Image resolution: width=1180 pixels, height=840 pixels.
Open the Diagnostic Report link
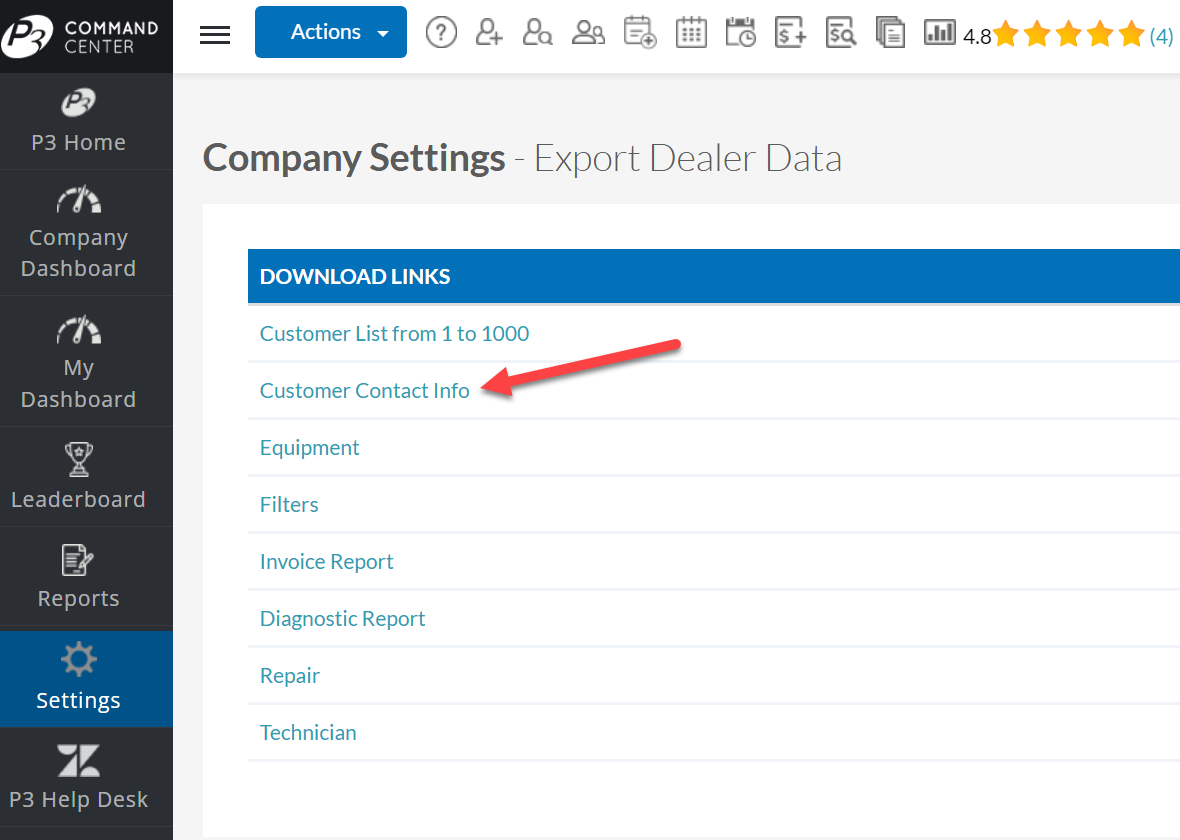pos(342,619)
